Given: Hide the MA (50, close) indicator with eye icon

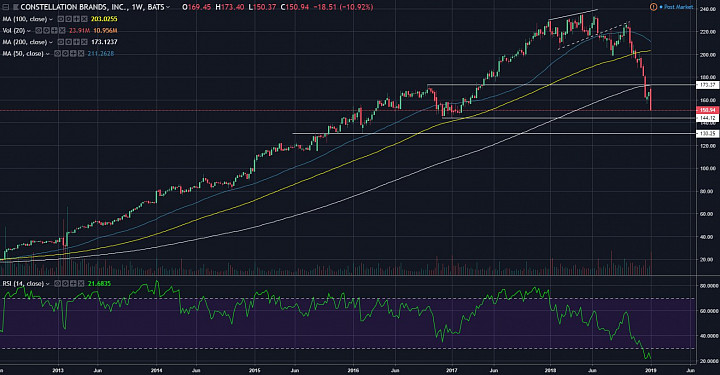Looking at the screenshot, I should (x=57, y=53).
